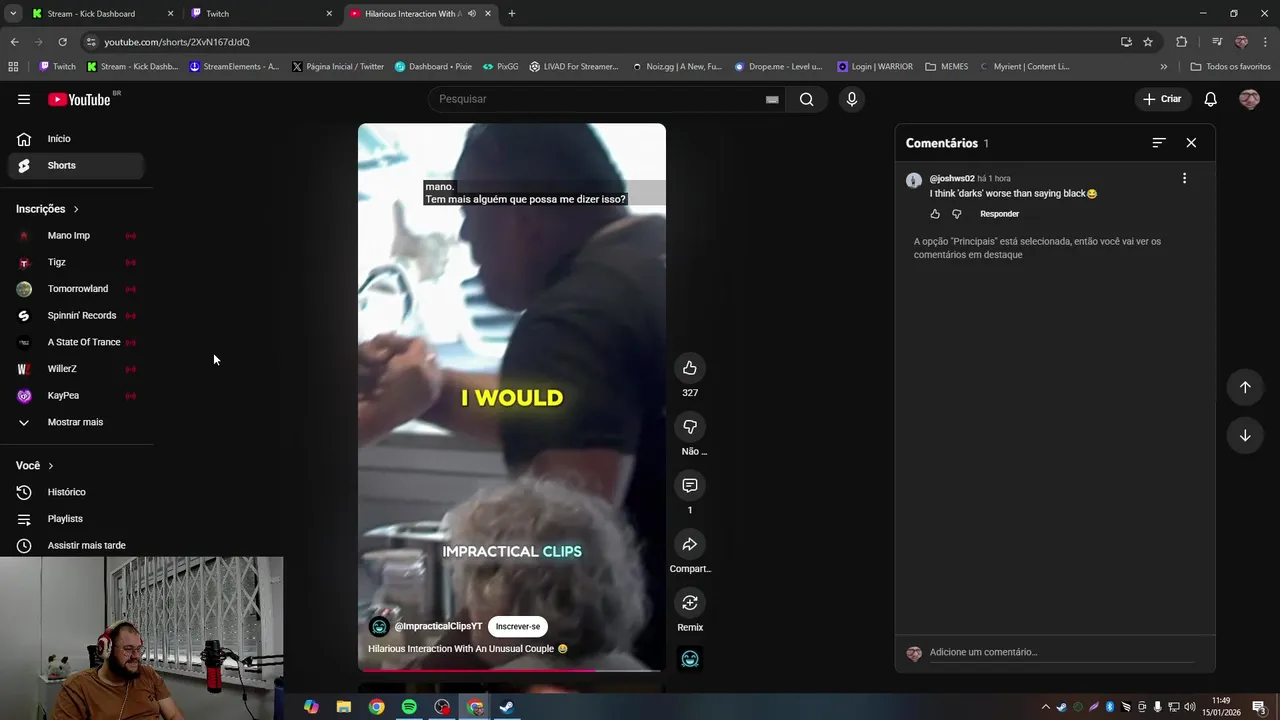The image size is (1280, 720).
Task: Go to next short with down arrow
Action: [x=1245, y=435]
